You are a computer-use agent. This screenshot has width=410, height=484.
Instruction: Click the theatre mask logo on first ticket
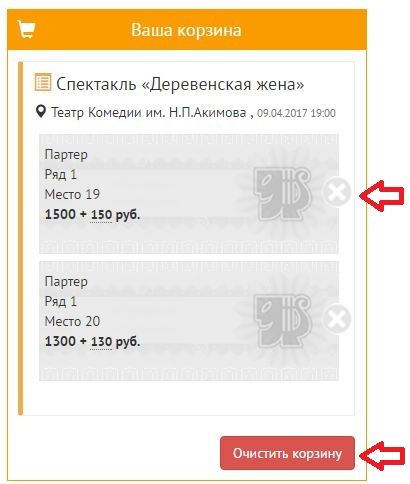(x=283, y=194)
